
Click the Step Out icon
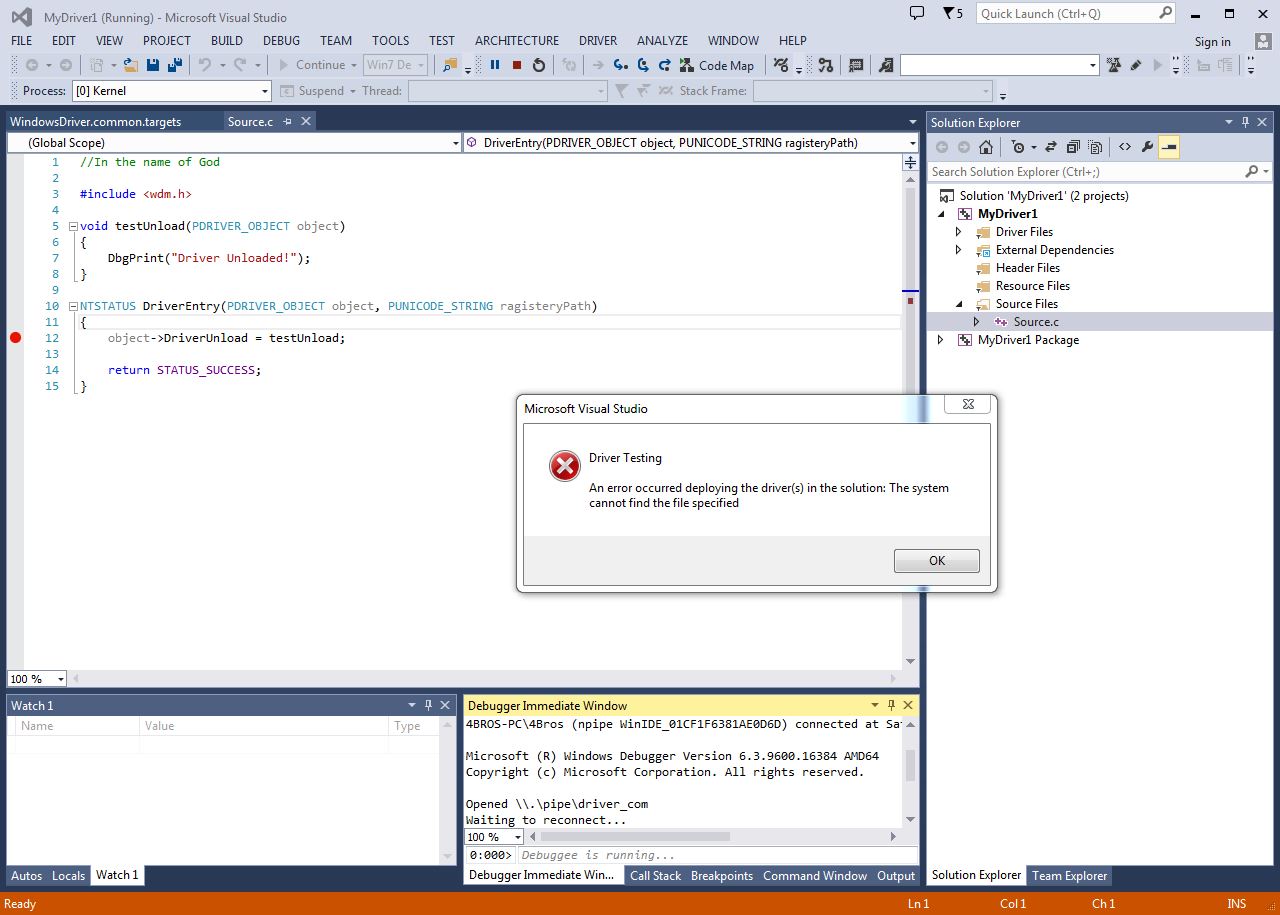(x=664, y=65)
